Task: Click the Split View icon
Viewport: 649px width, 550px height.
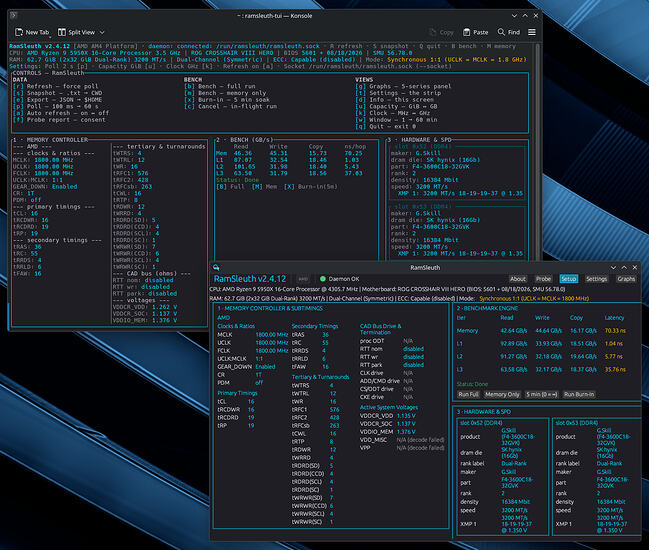Action: coord(62,32)
